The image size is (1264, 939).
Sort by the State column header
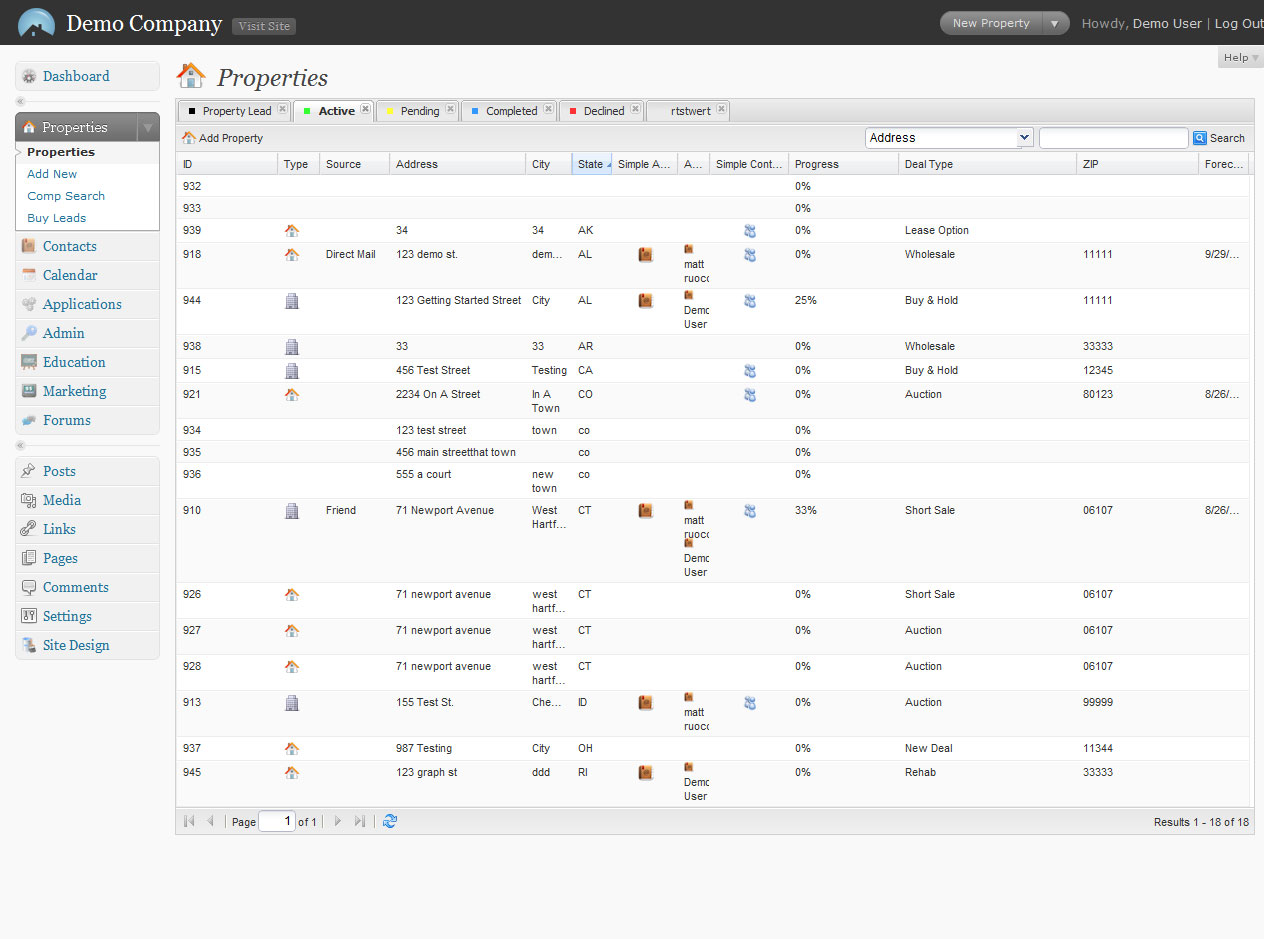pos(591,164)
